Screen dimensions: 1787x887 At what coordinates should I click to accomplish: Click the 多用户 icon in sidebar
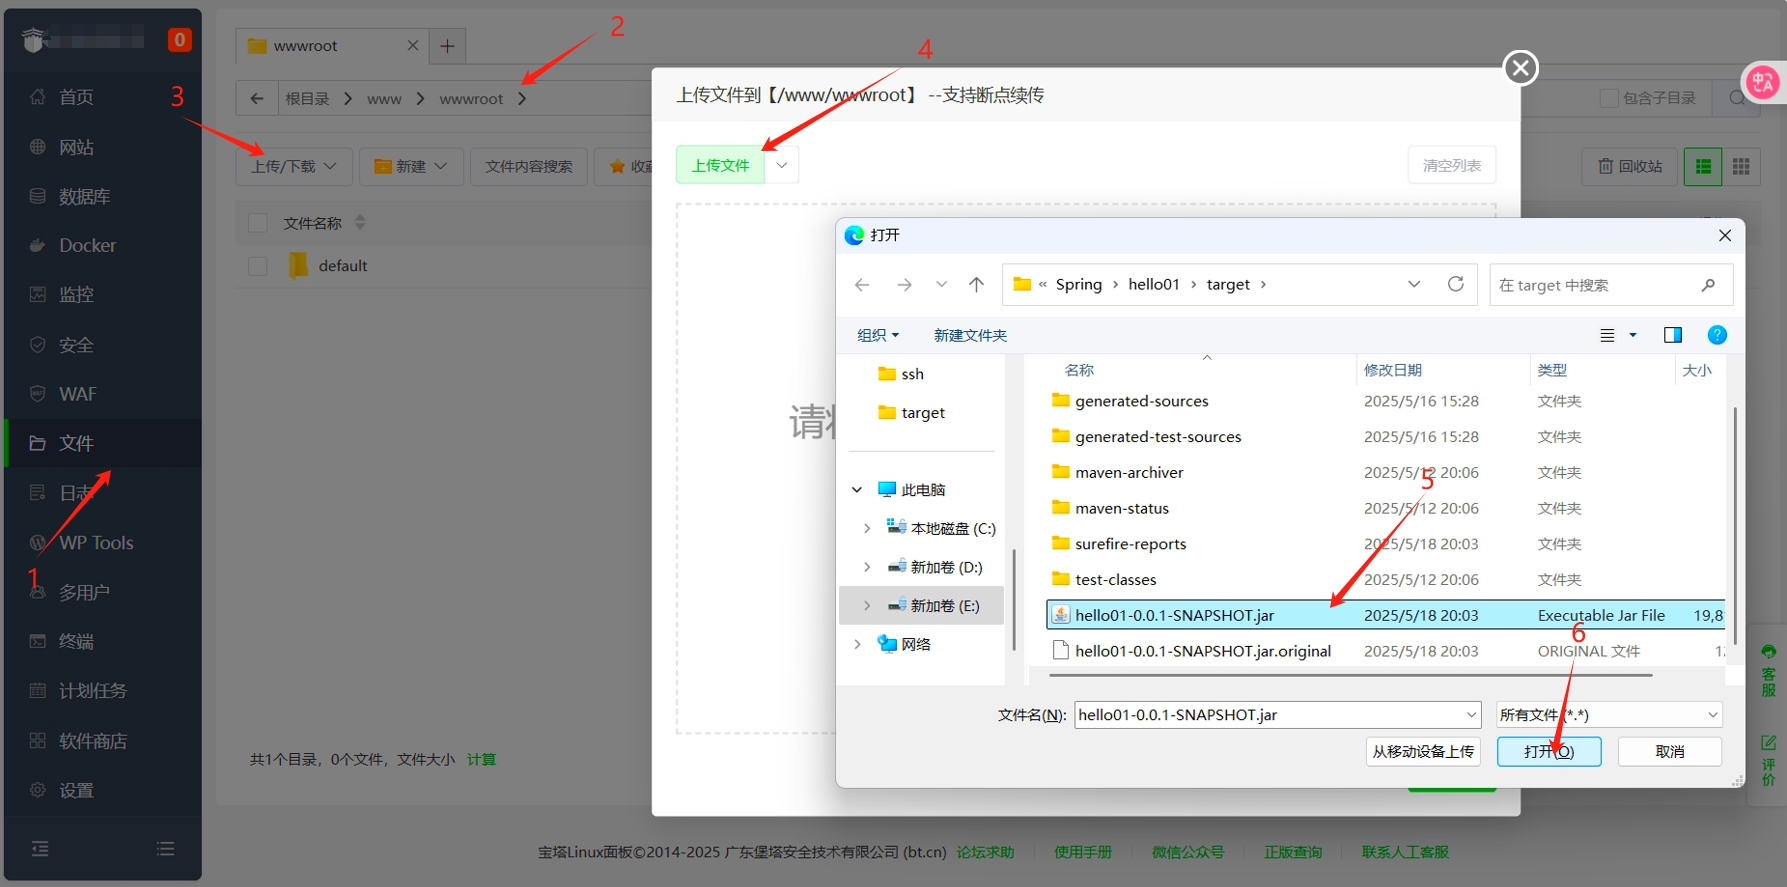pyautogui.click(x=38, y=592)
